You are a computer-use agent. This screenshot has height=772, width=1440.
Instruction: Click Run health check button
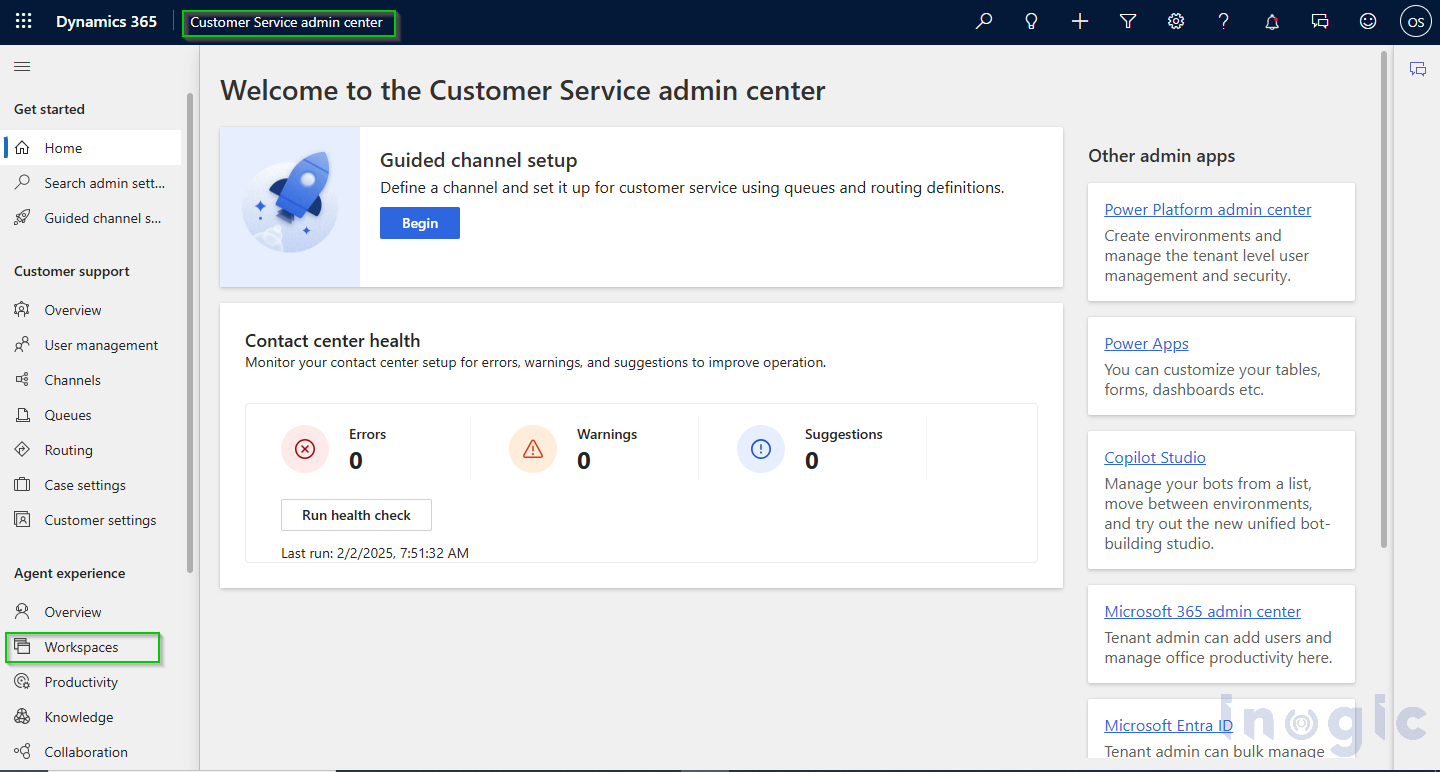(356, 515)
